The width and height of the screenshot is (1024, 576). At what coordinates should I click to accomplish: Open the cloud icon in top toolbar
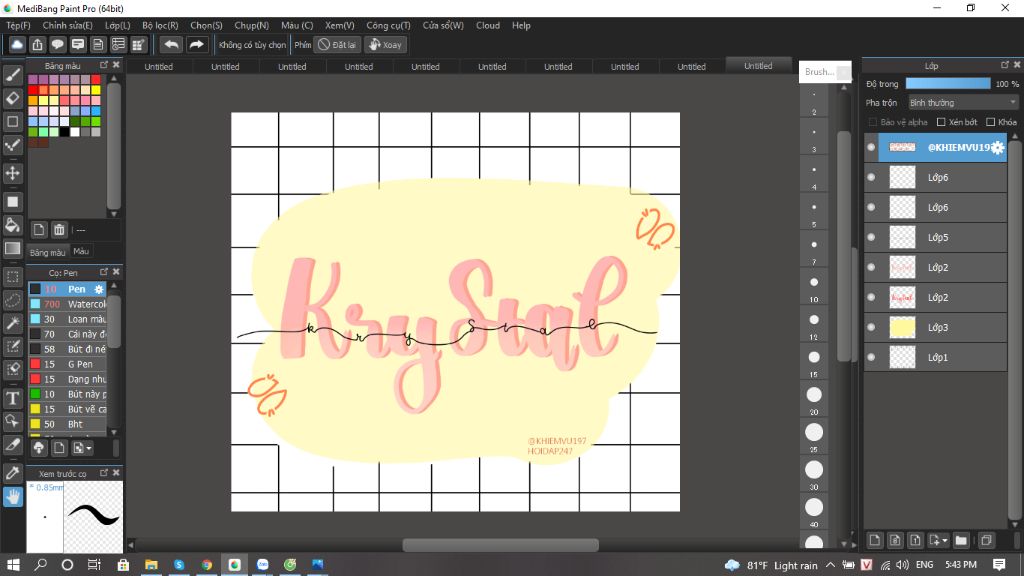pos(17,44)
